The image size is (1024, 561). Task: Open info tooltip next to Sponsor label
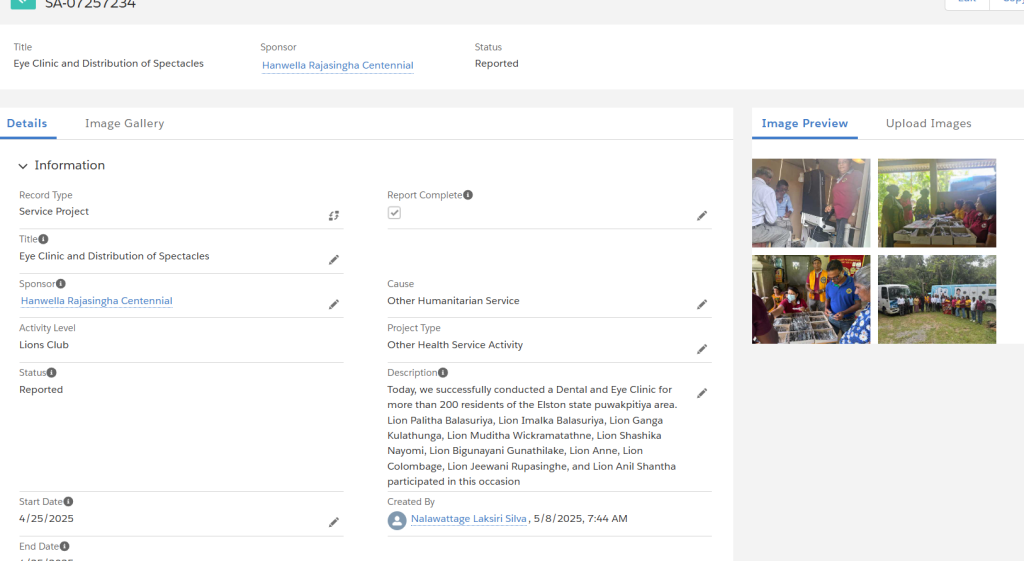[x=61, y=283]
